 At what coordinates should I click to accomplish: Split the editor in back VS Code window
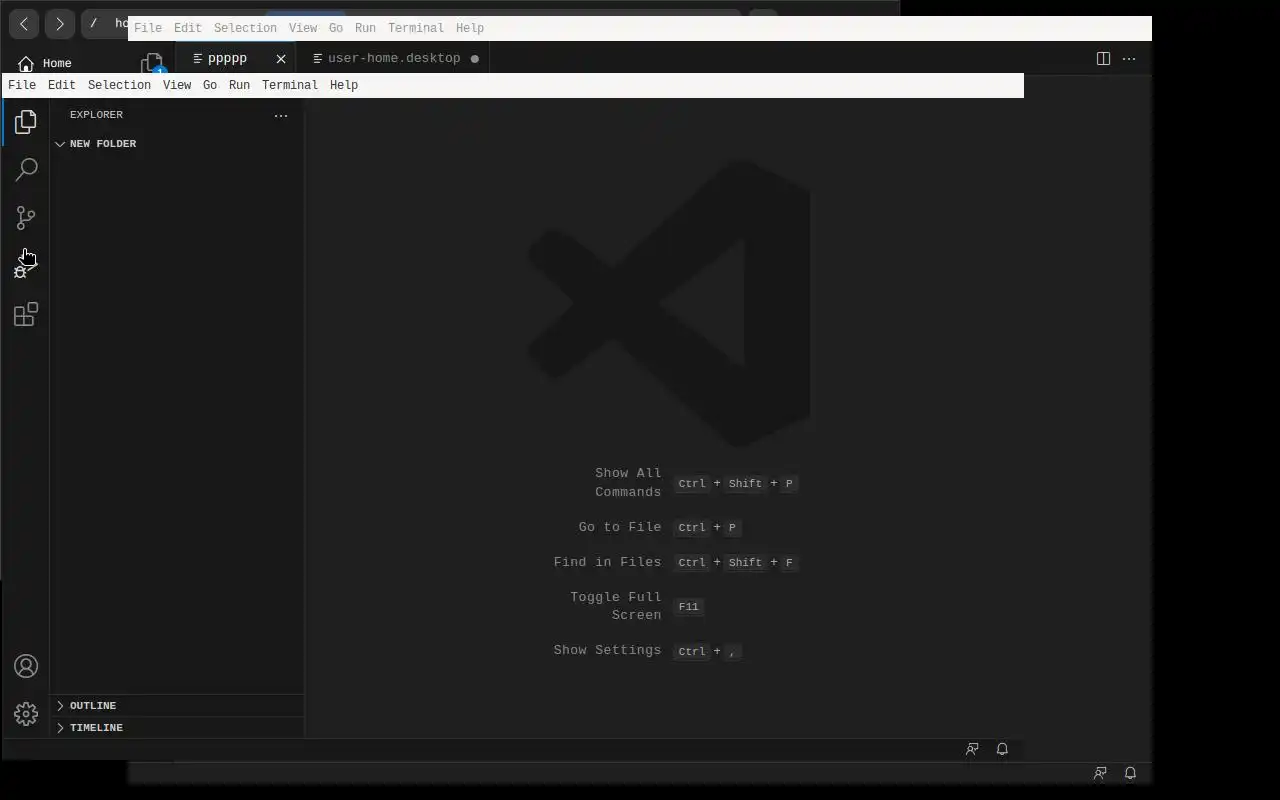(x=1103, y=59)
